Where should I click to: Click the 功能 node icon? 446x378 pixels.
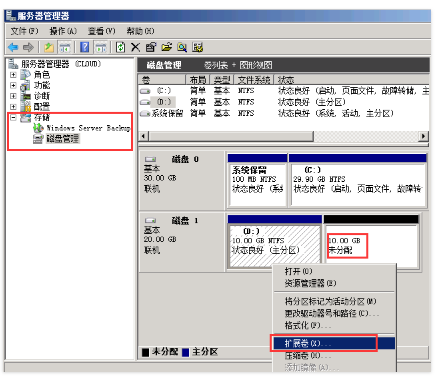pos(25,86)
